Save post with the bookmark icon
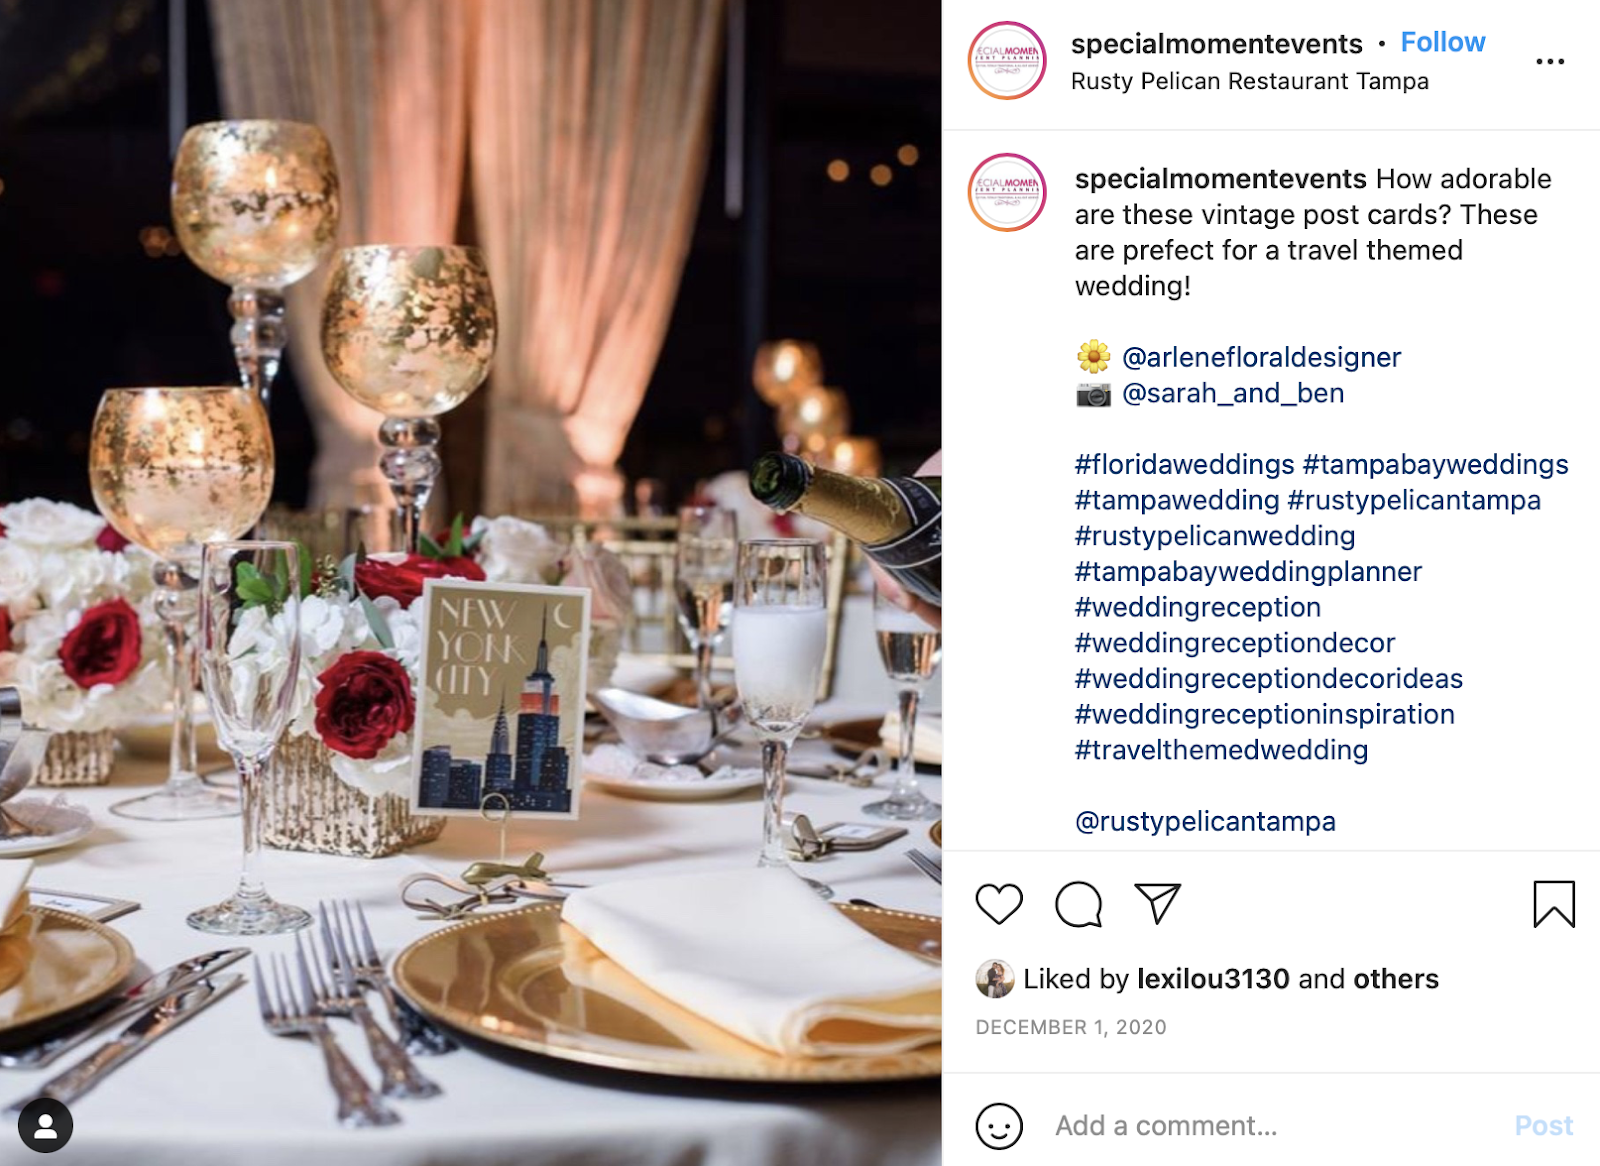 click(1554, 904)
